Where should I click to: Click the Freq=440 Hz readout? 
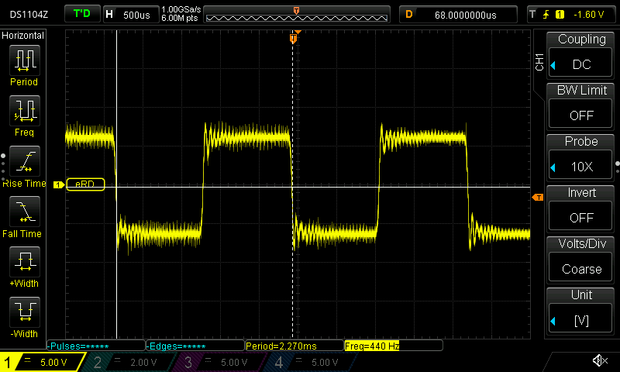[x=393, y=346]
